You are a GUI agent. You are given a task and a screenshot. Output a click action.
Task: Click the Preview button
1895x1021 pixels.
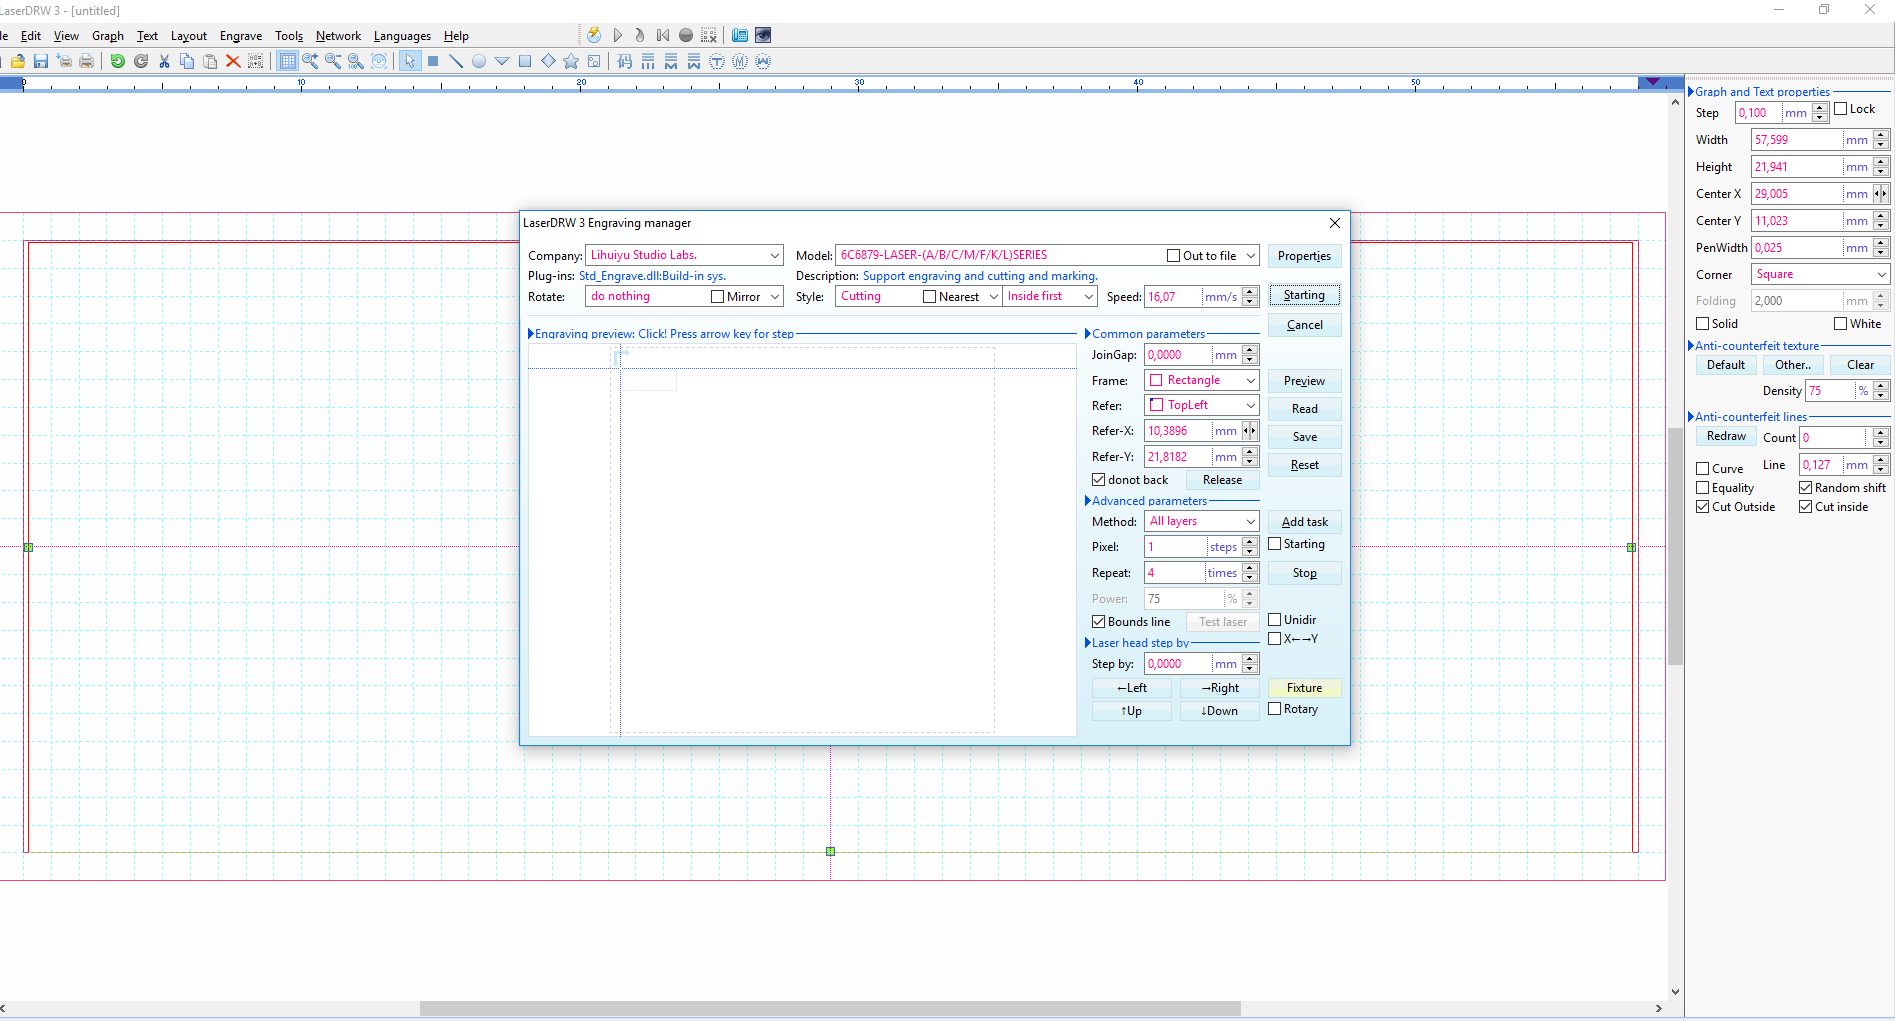pos(1304,381)
